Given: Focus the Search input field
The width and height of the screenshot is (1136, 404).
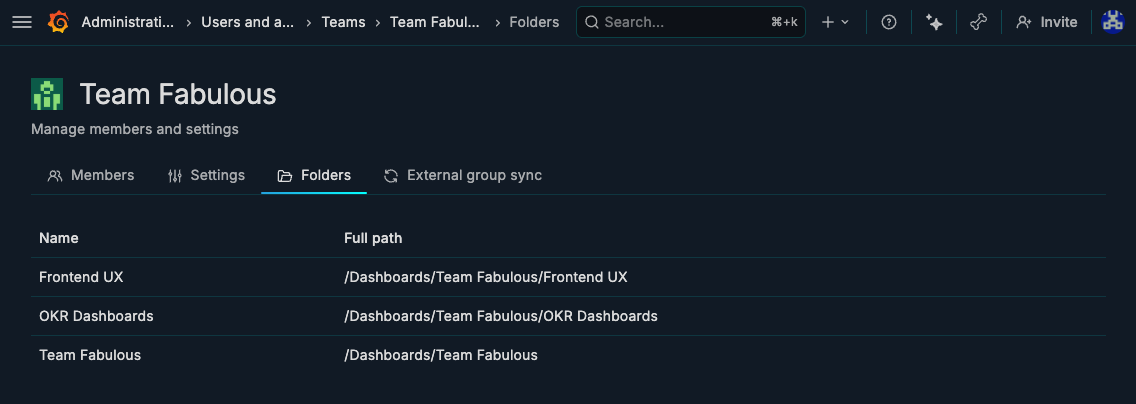Looking at the screenshot, I should [x=690, y=22].
